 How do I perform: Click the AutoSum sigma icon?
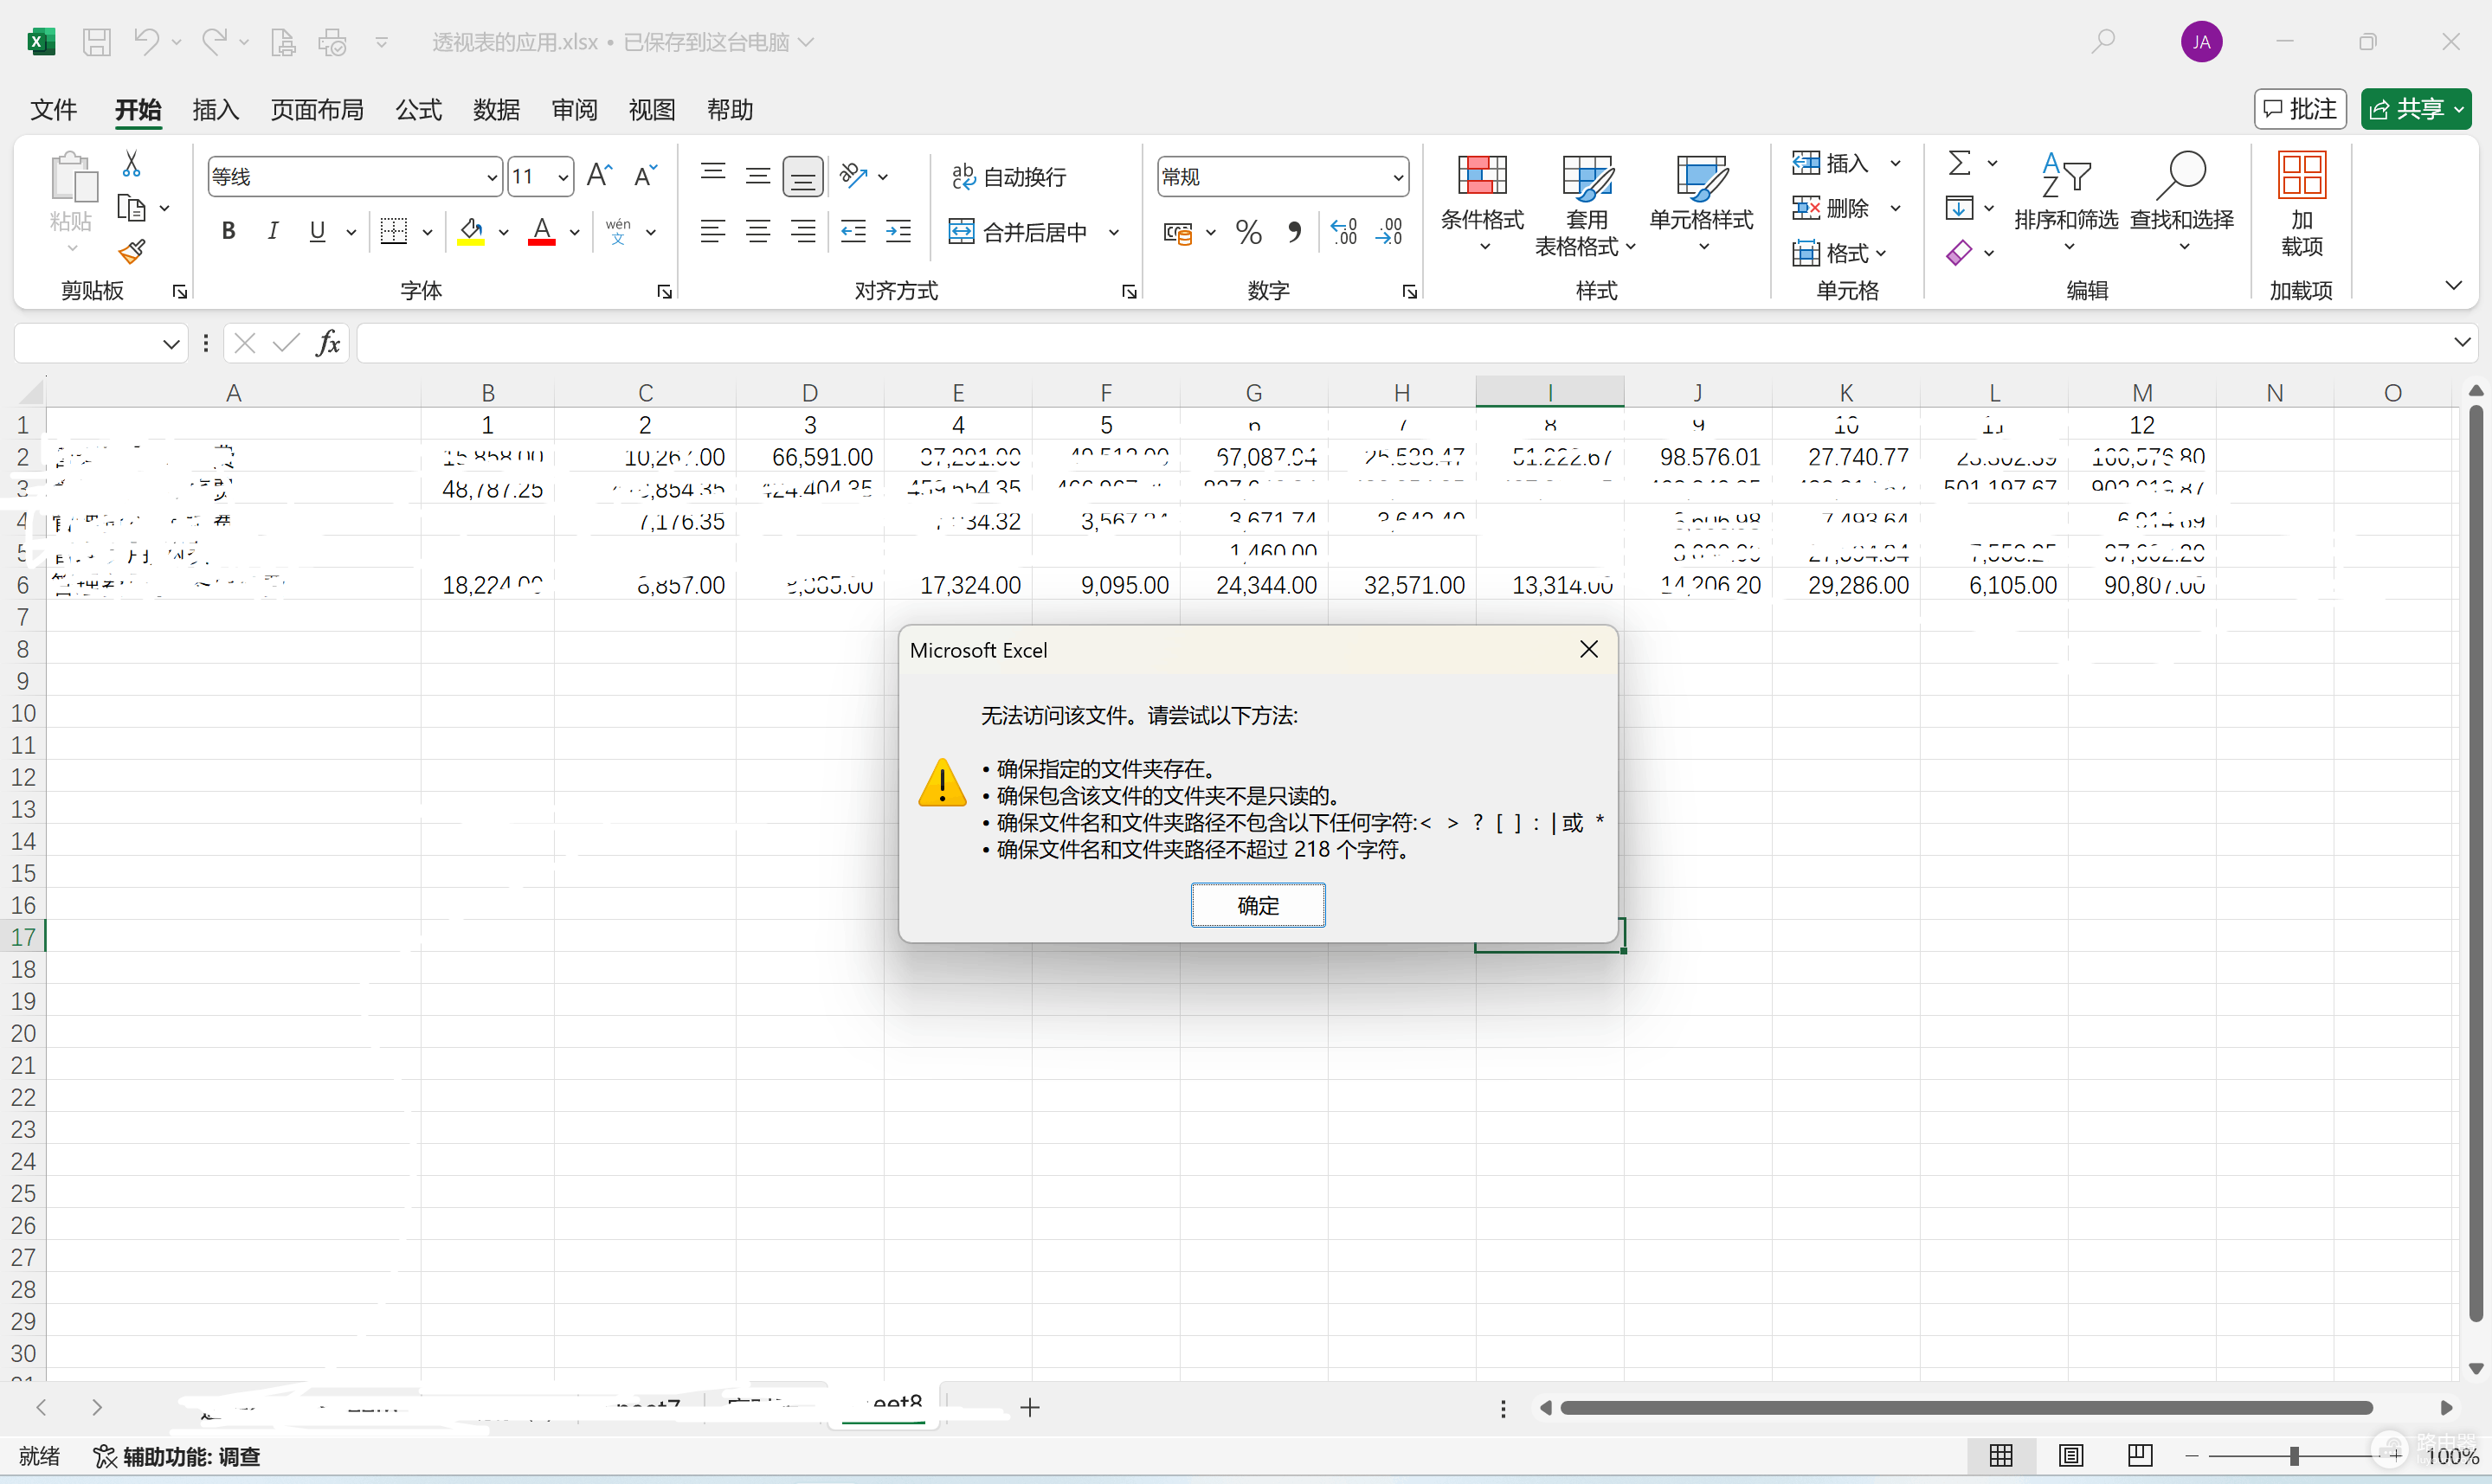click(x=1959, y=162)
